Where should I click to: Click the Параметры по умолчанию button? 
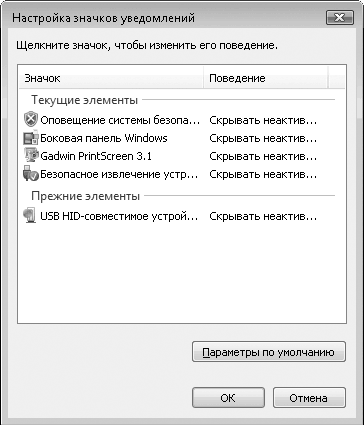pyautogui.click(x=269, y=352)
